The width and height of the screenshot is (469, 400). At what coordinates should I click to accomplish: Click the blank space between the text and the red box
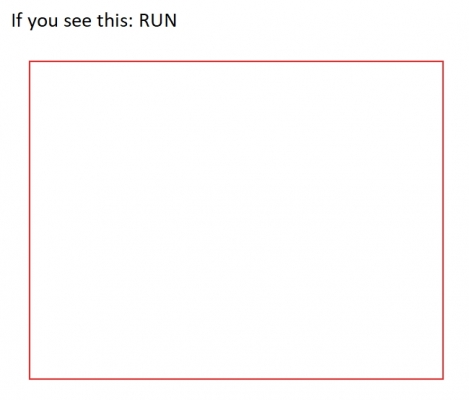point(236,45)
